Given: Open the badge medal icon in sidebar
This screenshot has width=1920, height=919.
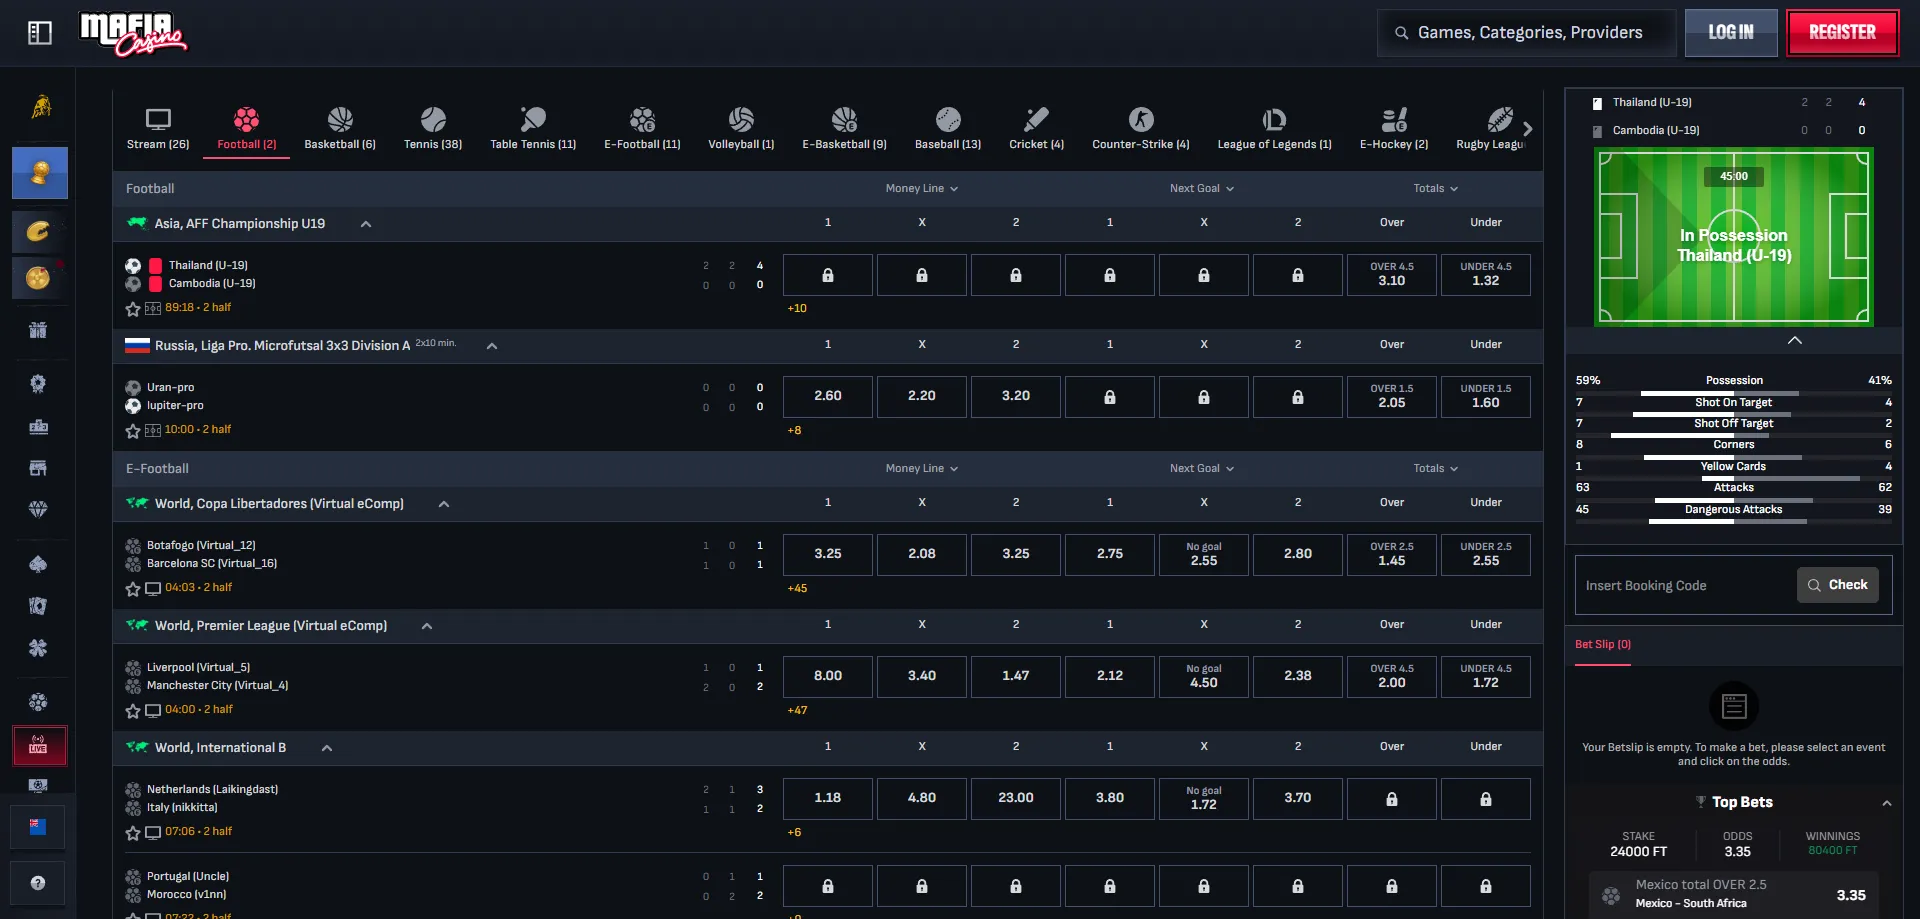Looking at the screenshot, I should (x=38, y=384).
